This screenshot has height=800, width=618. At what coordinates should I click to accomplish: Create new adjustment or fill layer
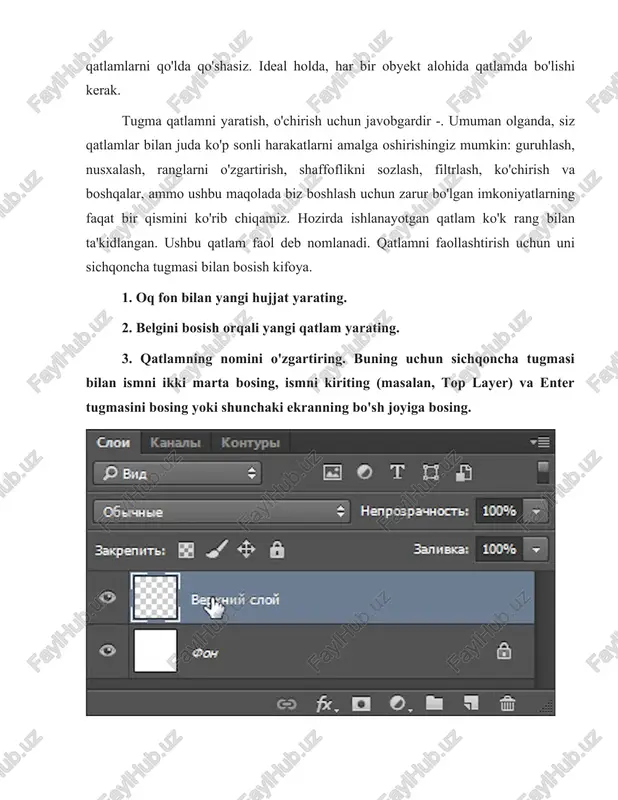point(400,704)
